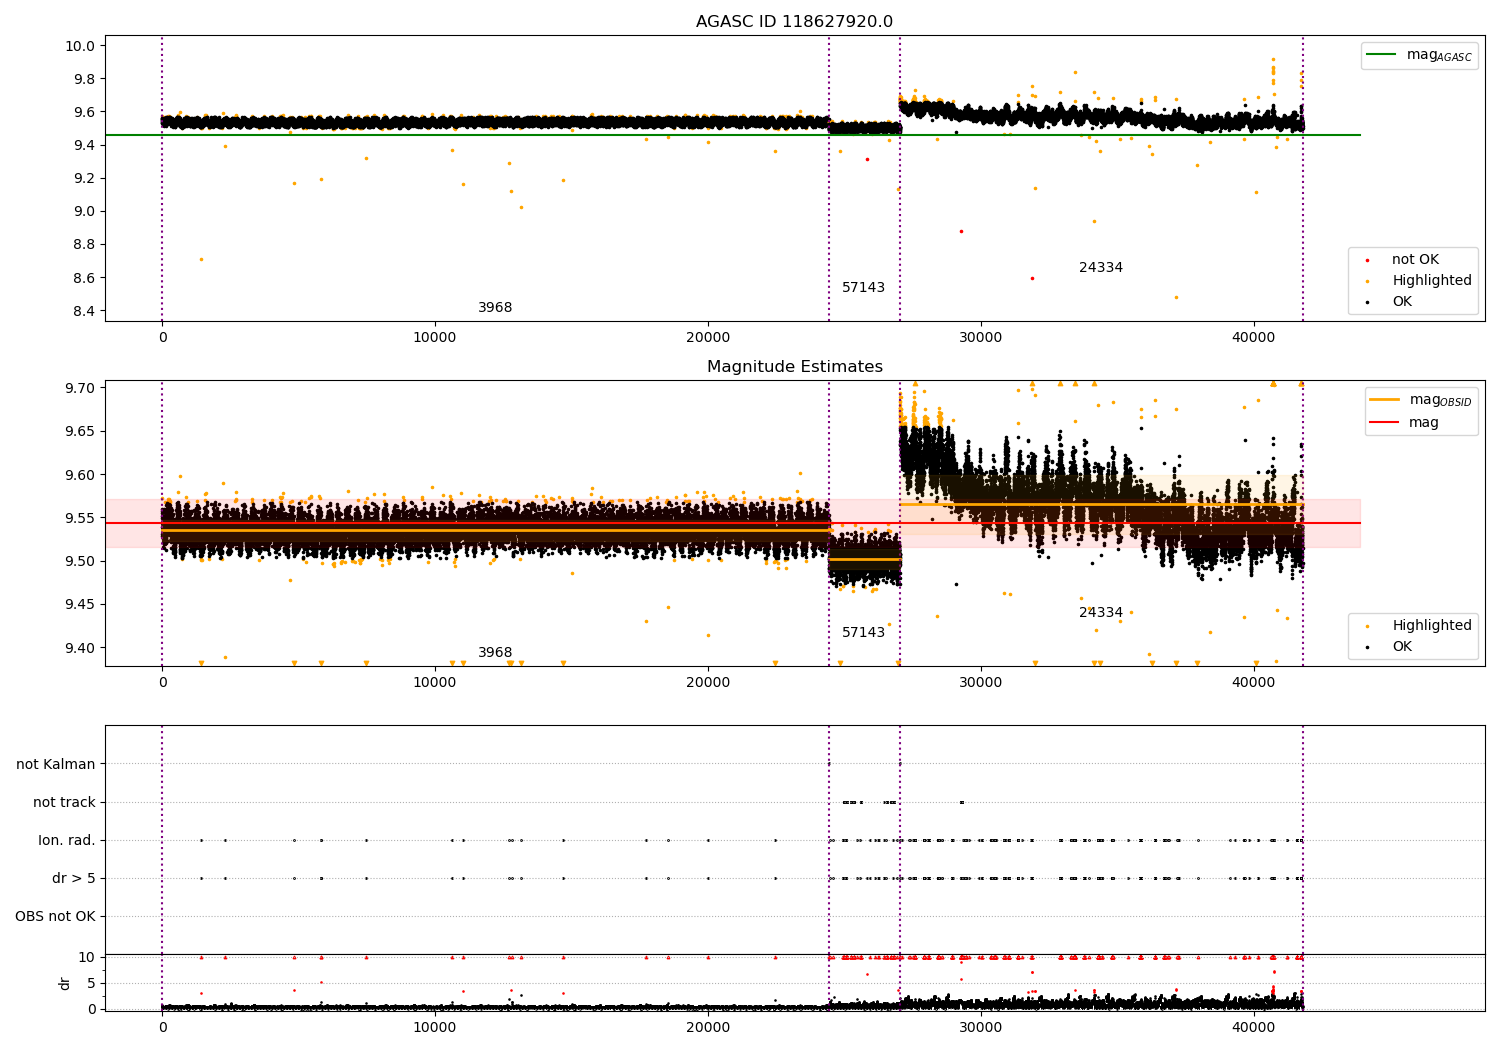Click the orange mag OBSID legend line

point(1385,400)
